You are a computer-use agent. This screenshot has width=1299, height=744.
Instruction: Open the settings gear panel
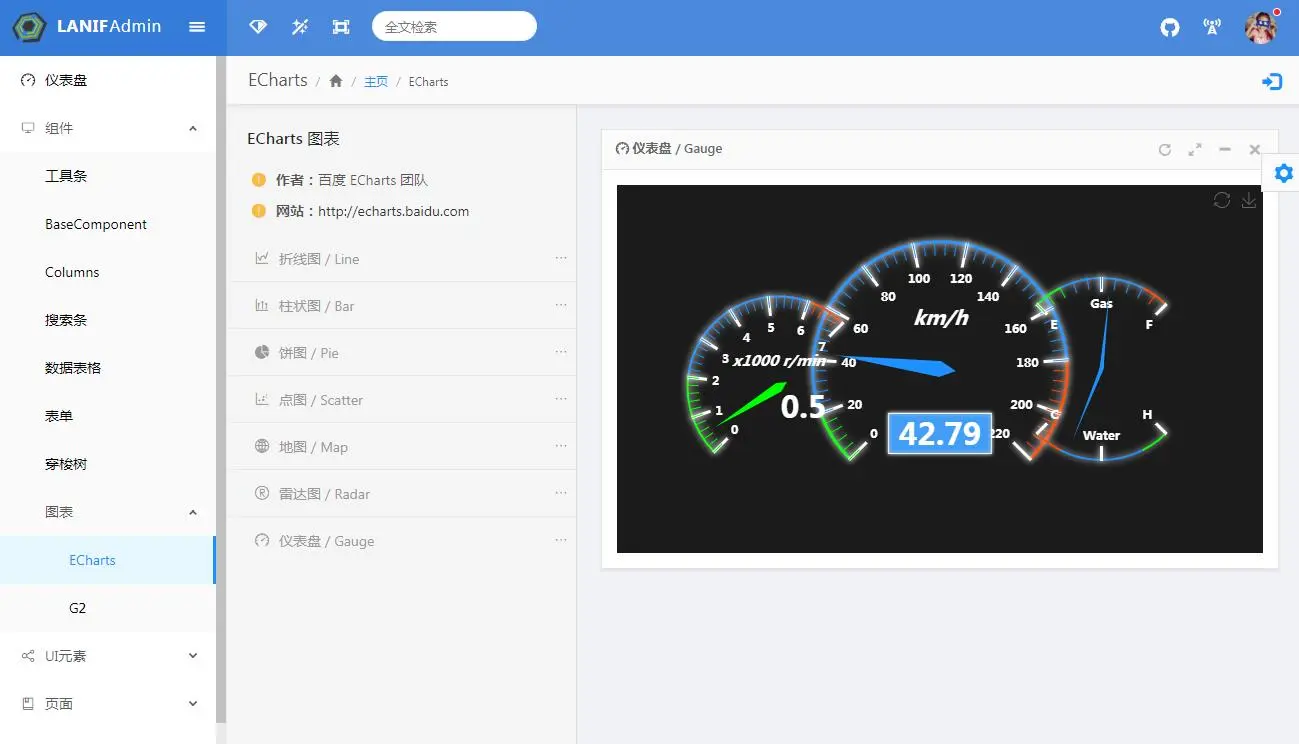(1284, 174)
